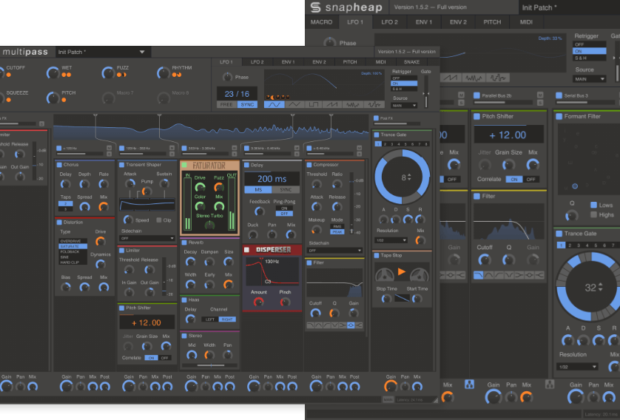This screenshot has height=420, width=620.
Task: Switch to LFO 2 tab in Multipass
Action: (257, 62)
